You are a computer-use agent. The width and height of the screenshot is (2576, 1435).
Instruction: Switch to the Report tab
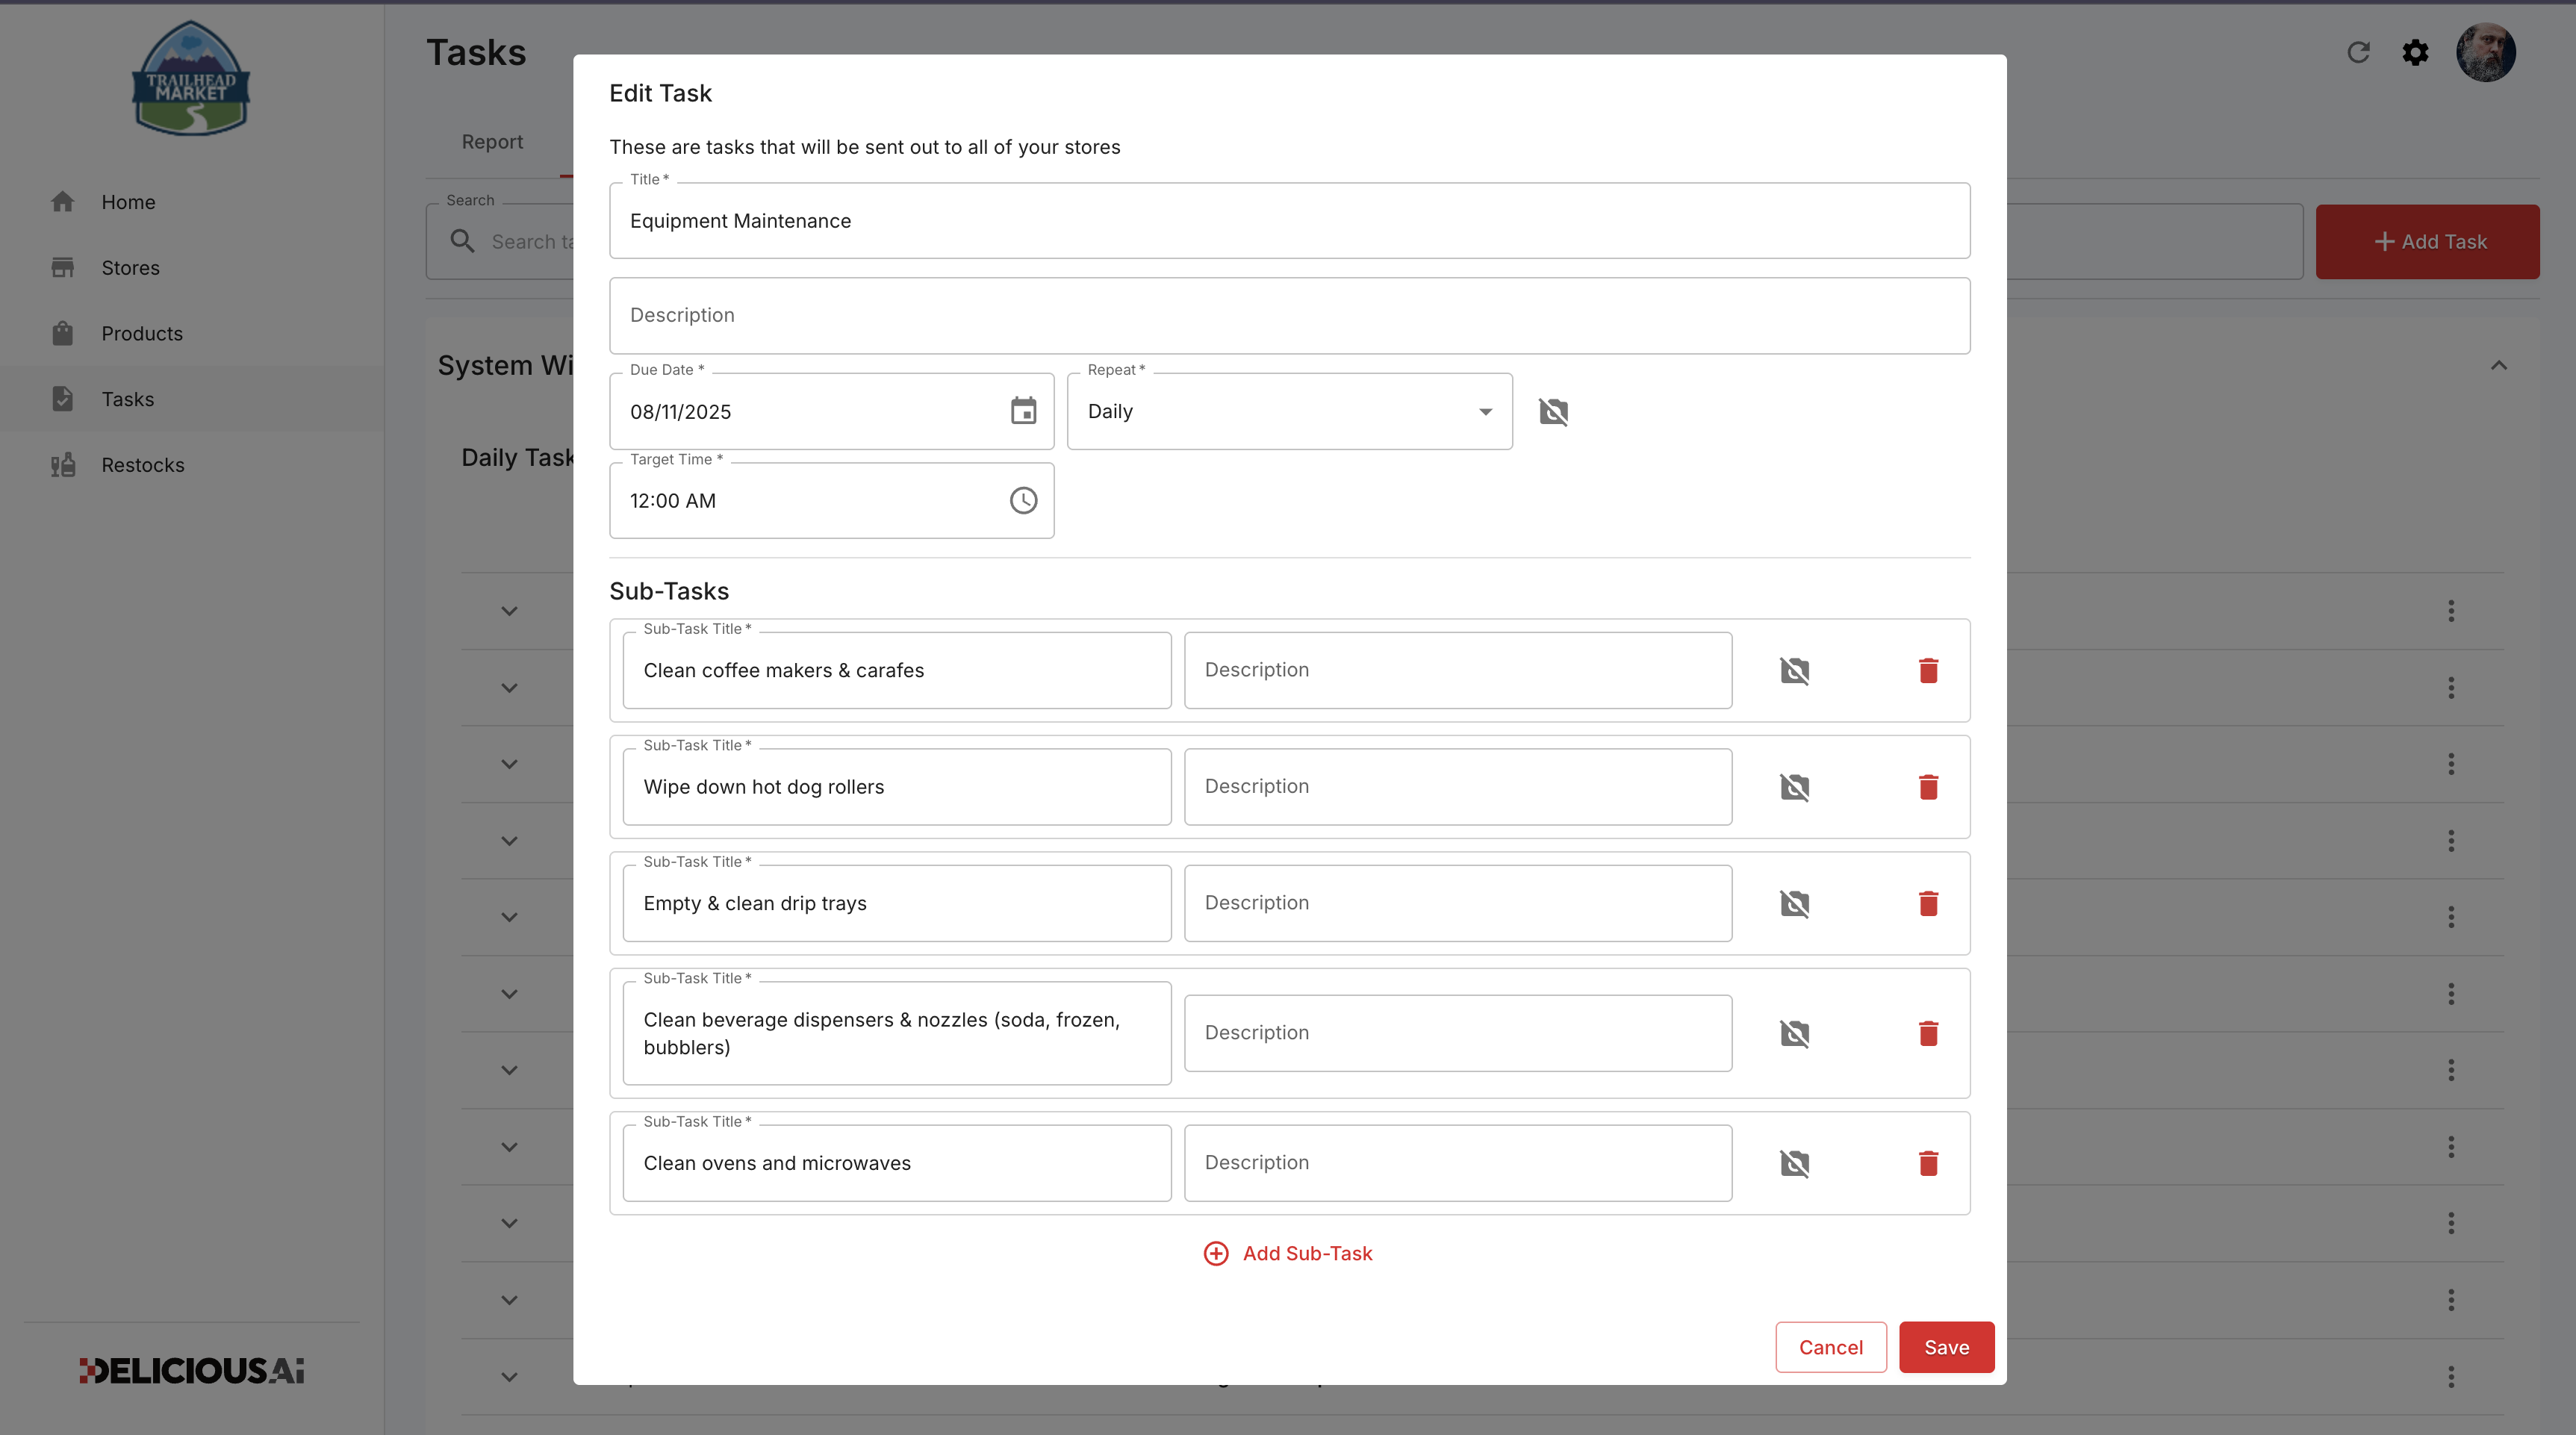[x=492, y=142]
